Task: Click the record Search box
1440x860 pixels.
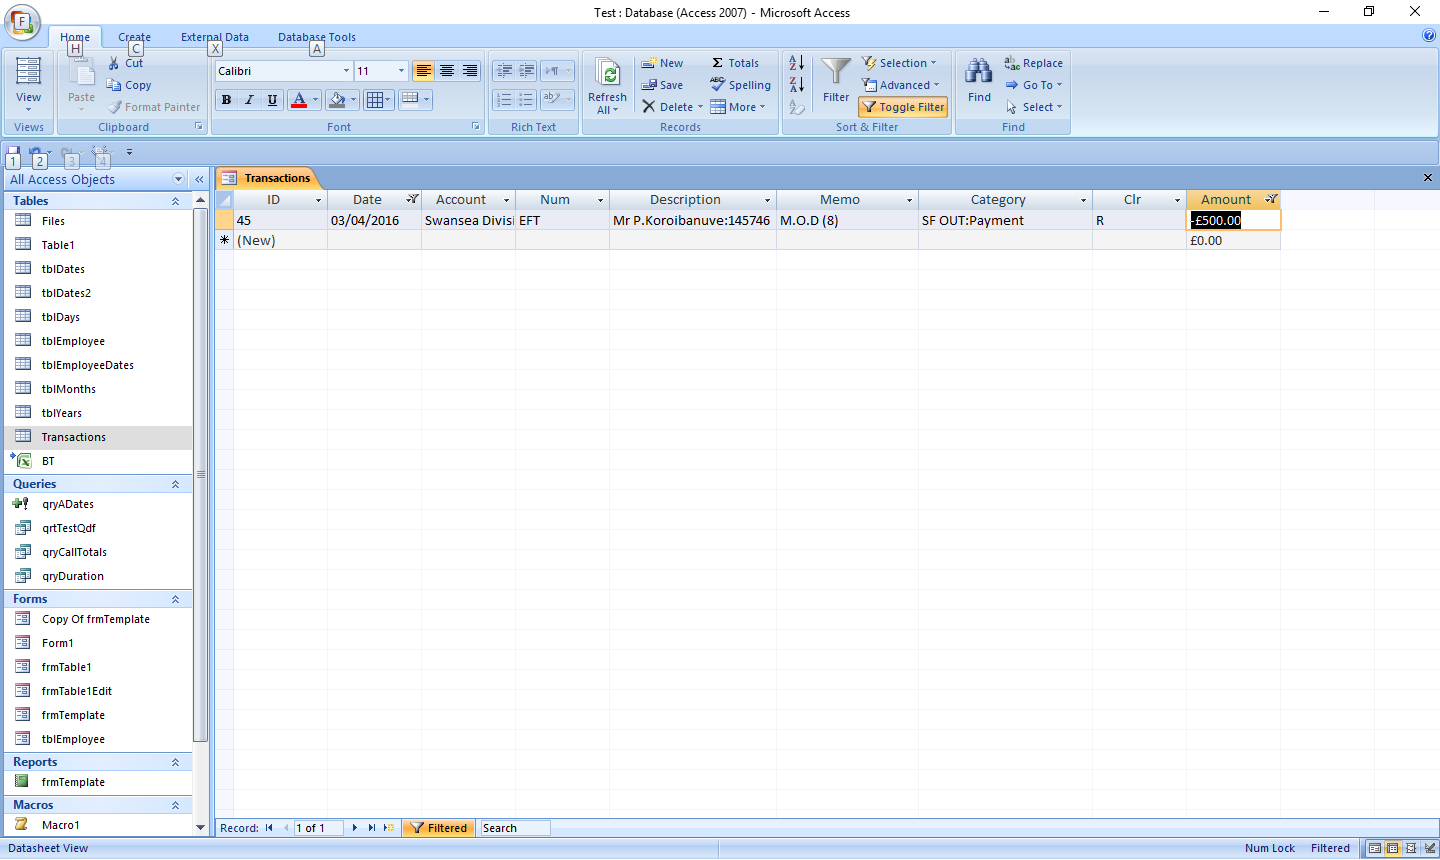Action: [515, 828]
